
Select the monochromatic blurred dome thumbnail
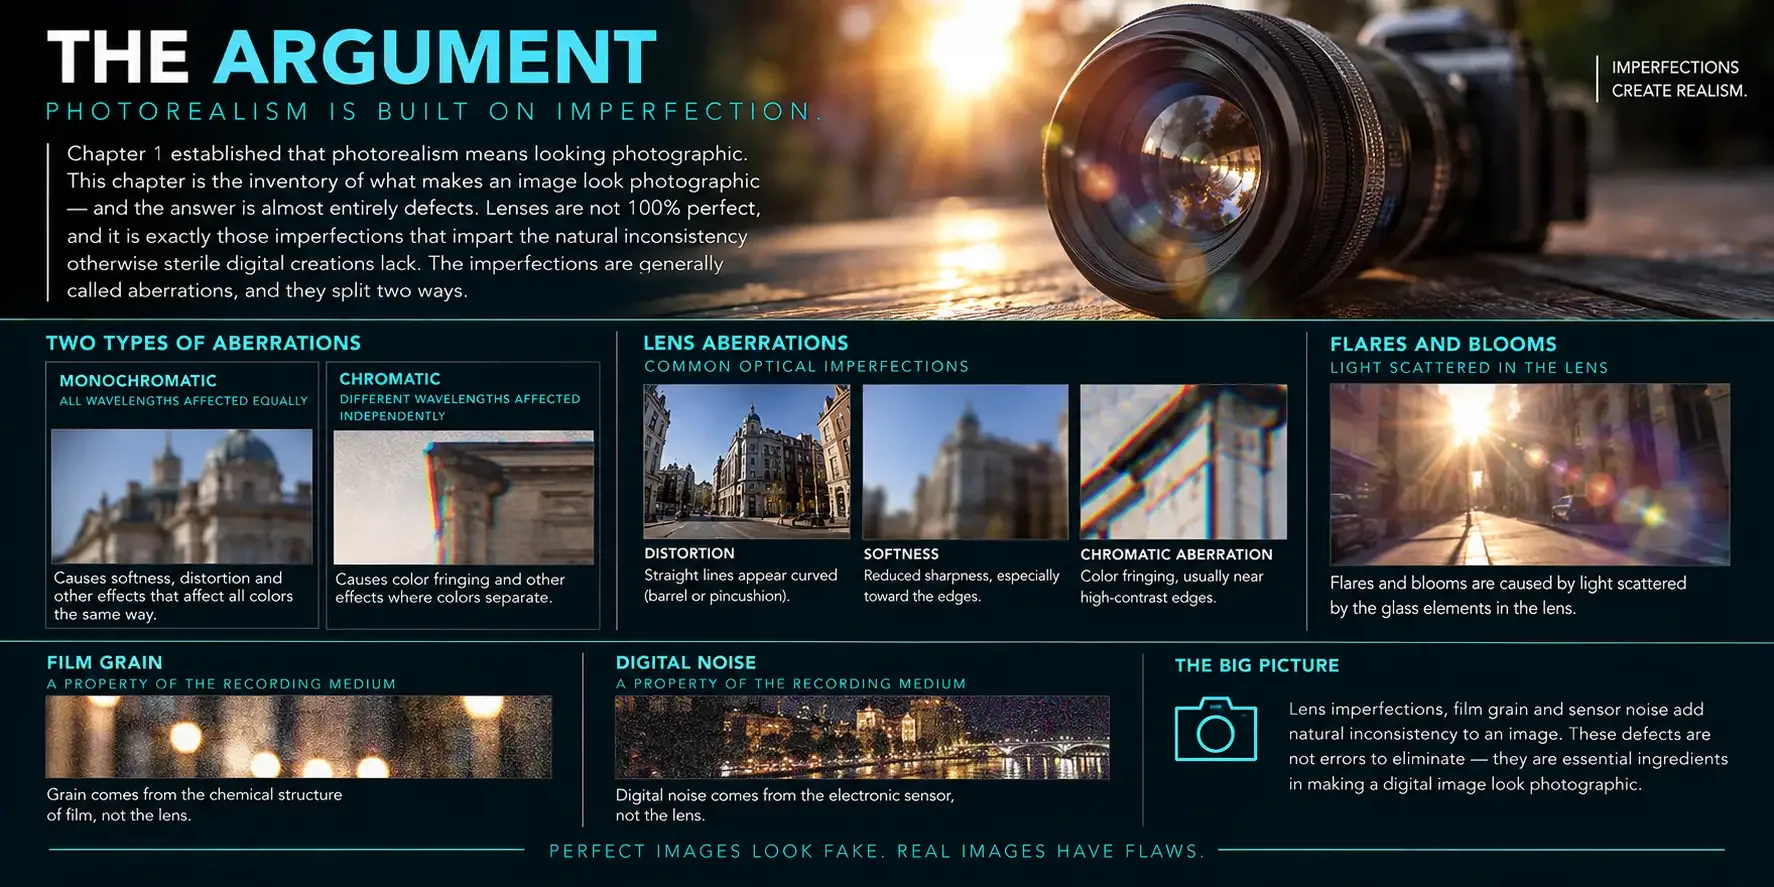point(182,497)
